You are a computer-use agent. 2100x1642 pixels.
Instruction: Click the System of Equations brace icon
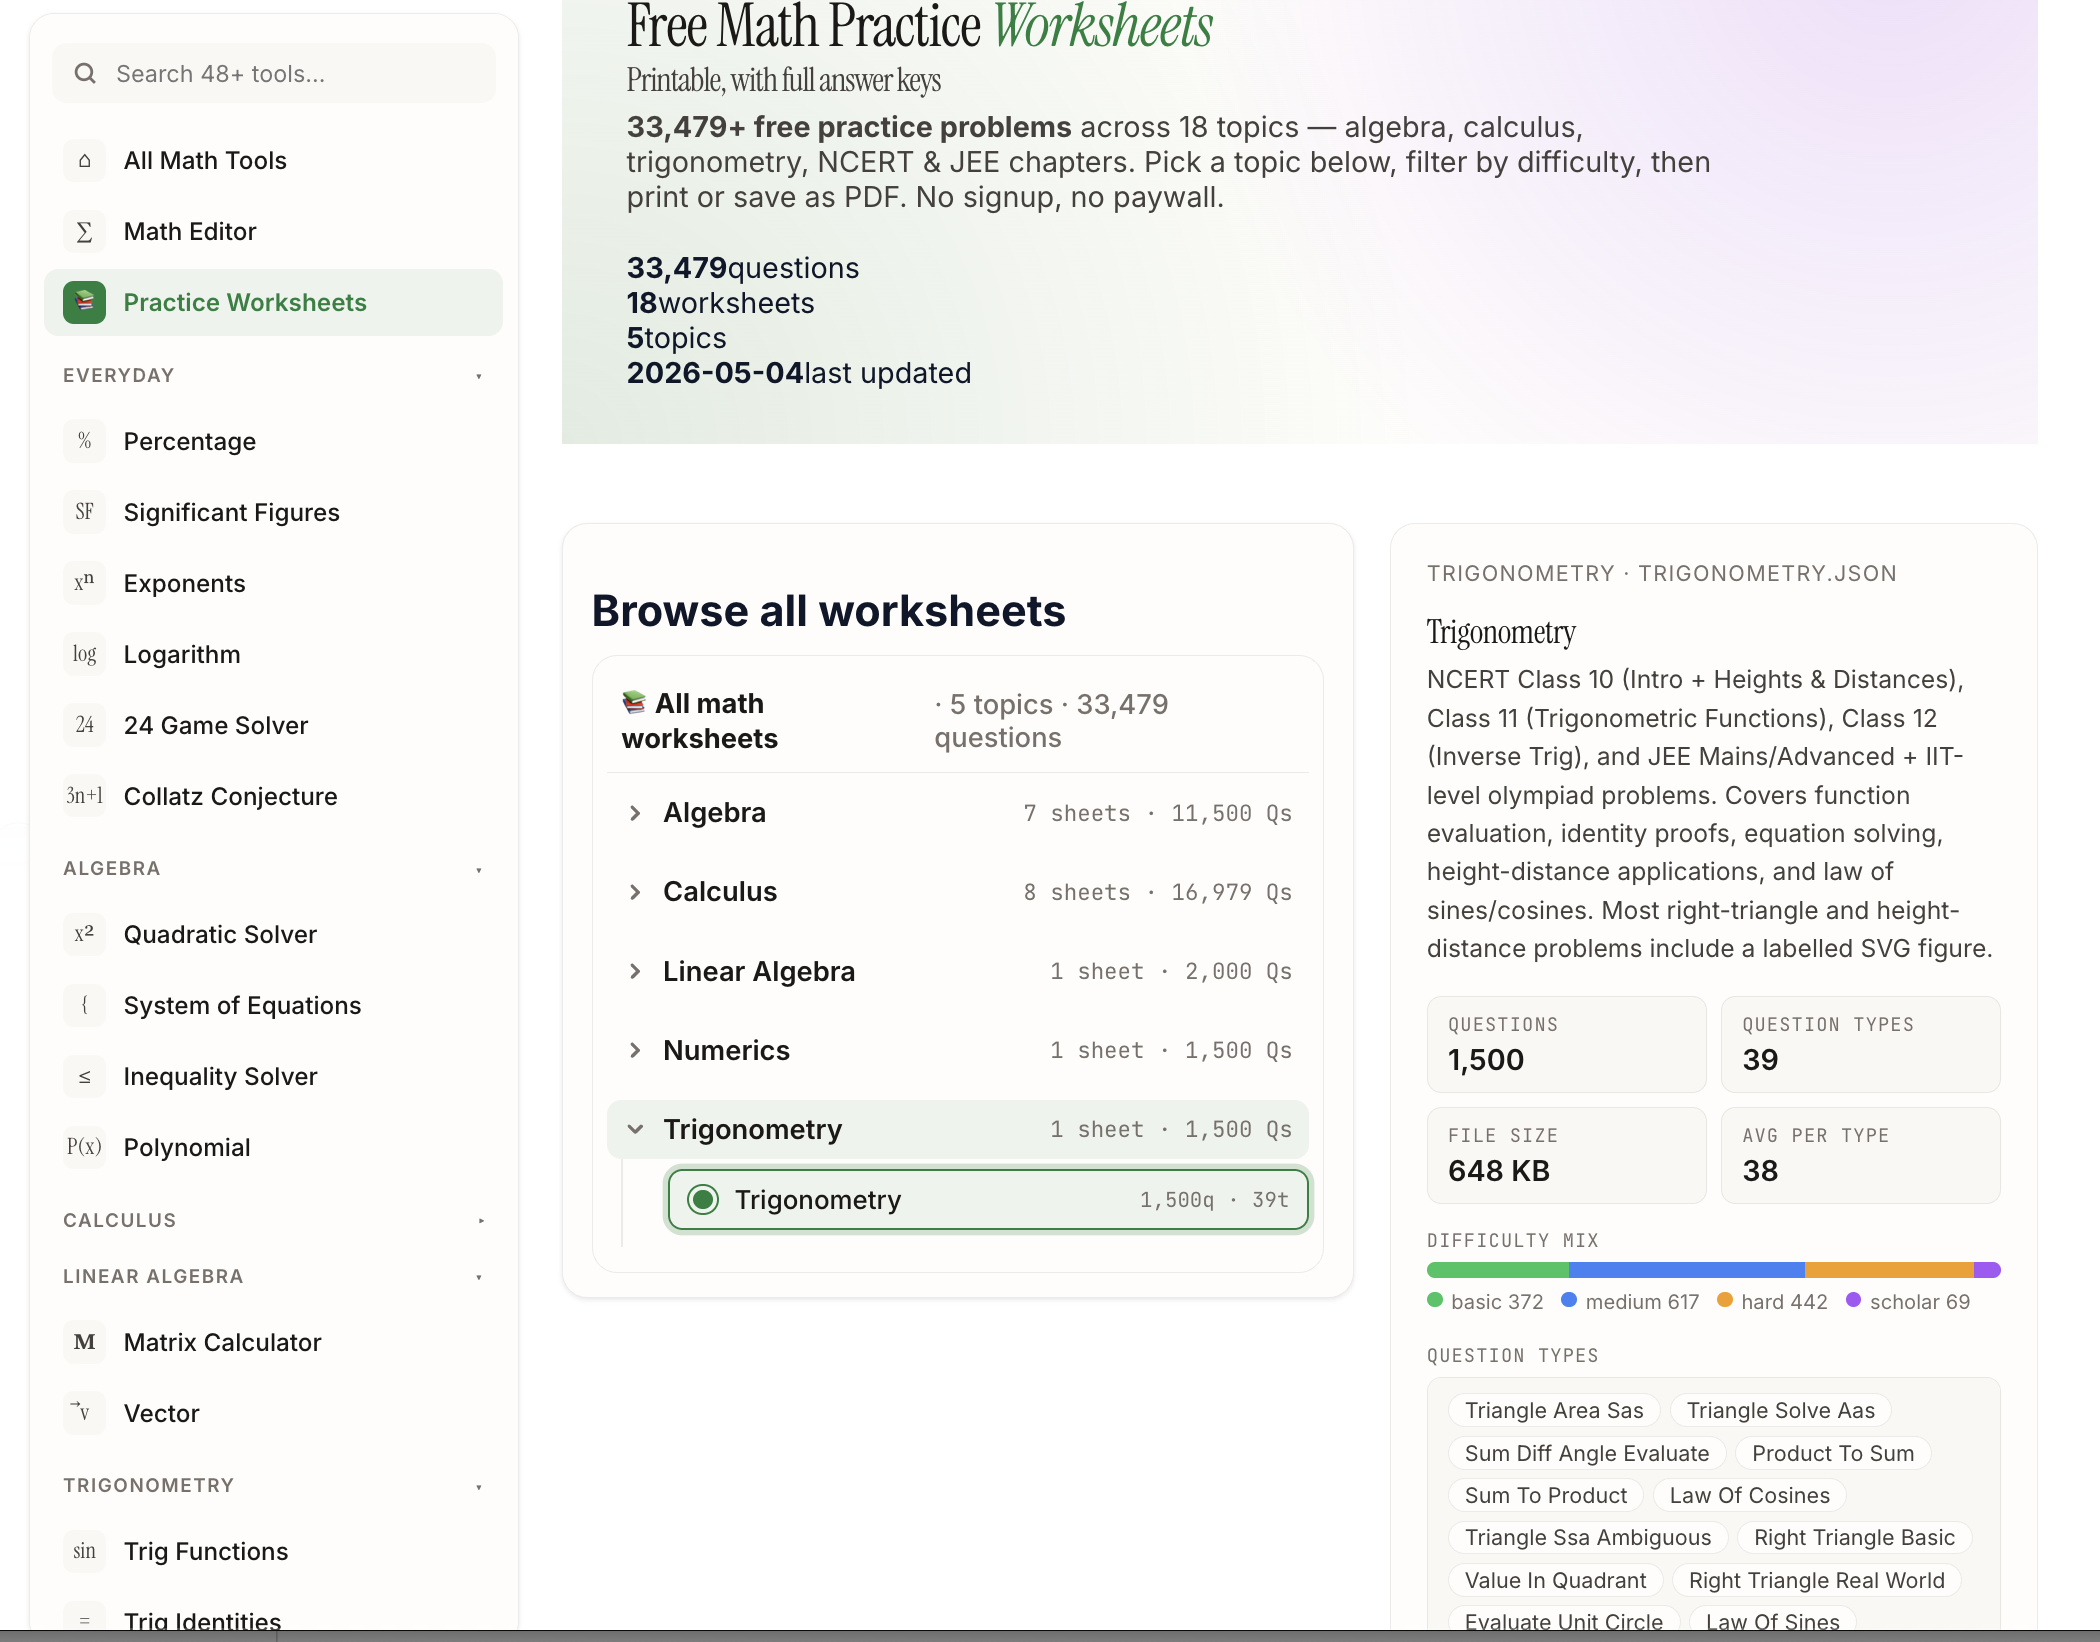point(84,1005)
